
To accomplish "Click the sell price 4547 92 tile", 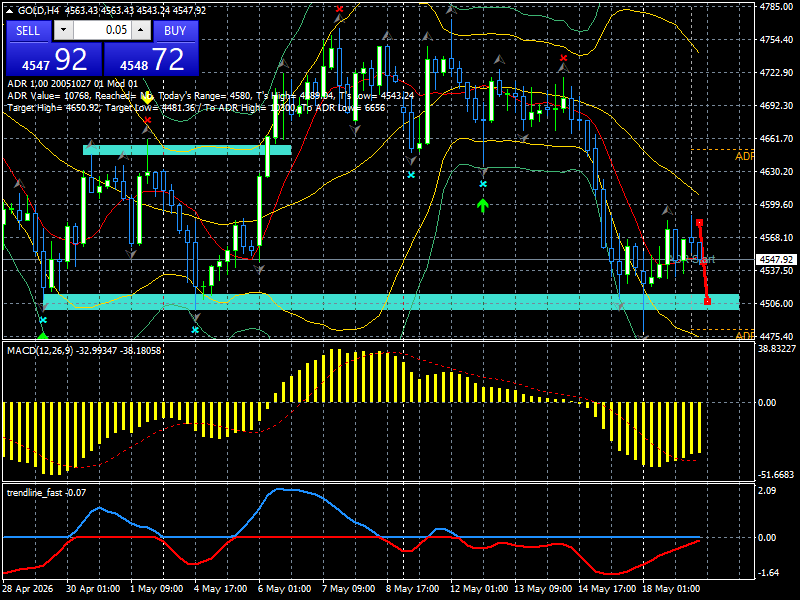I will coord(54,59).
